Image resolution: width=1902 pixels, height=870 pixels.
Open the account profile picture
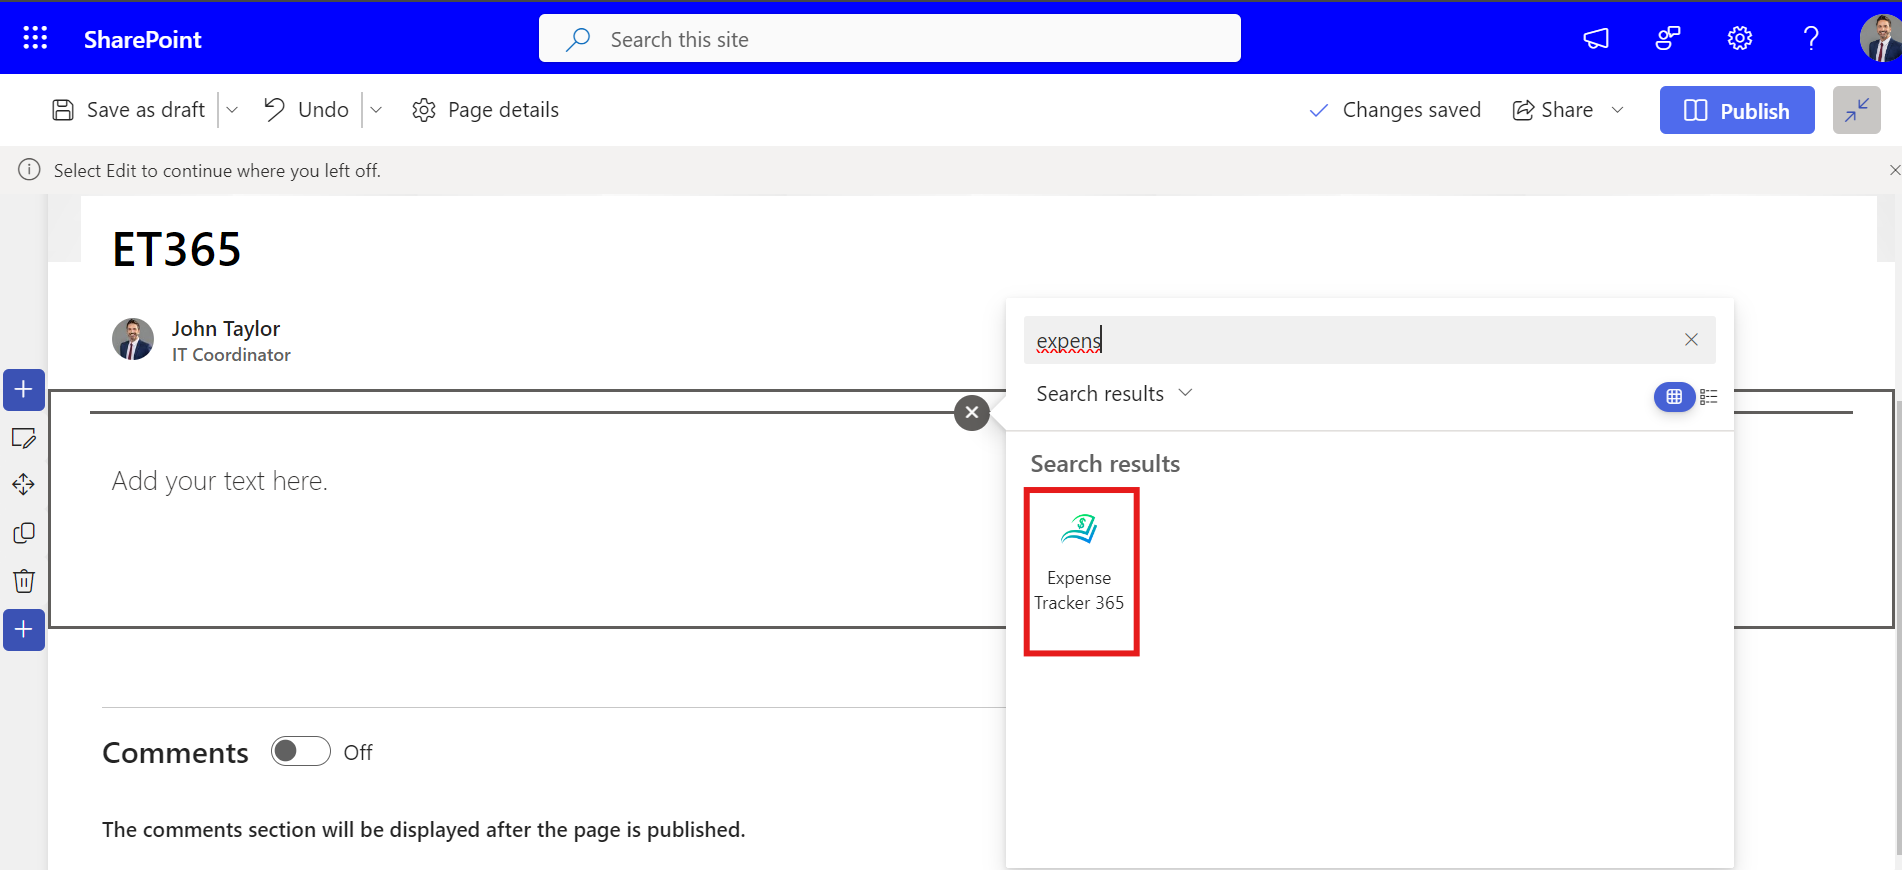(1880, 39)
